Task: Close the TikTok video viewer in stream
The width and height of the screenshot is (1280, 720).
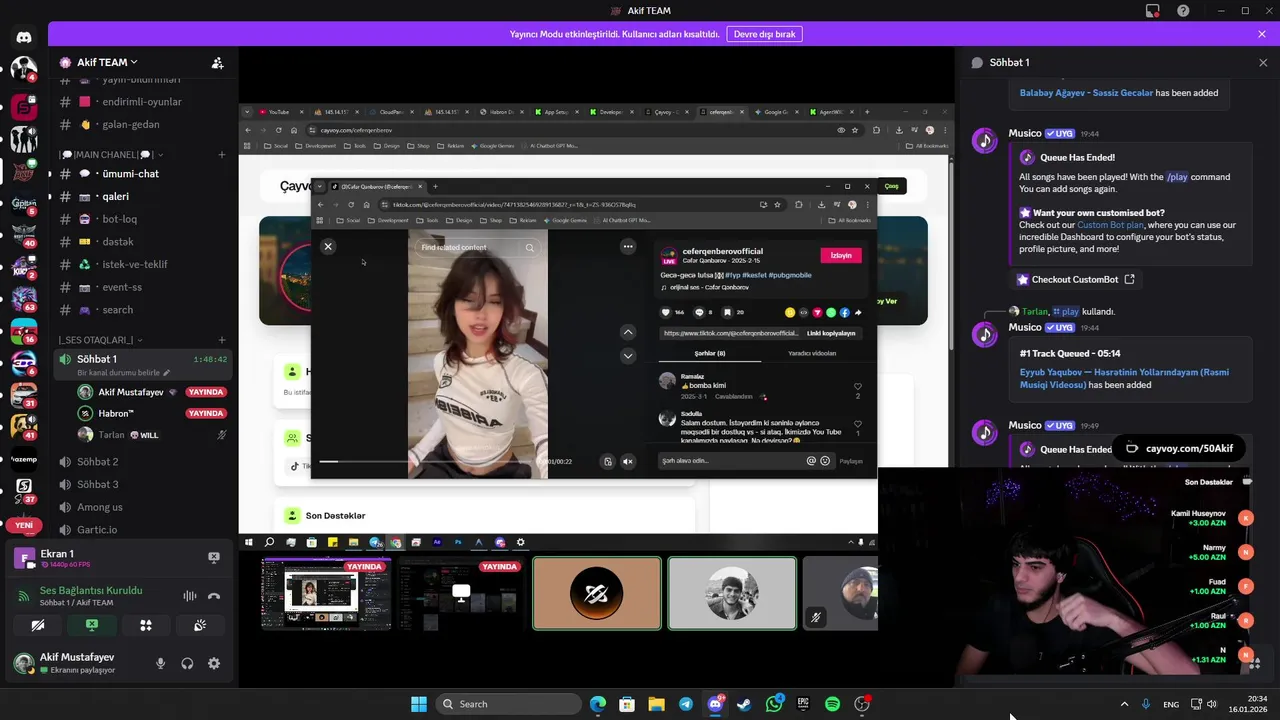Action: pos(327,246)
